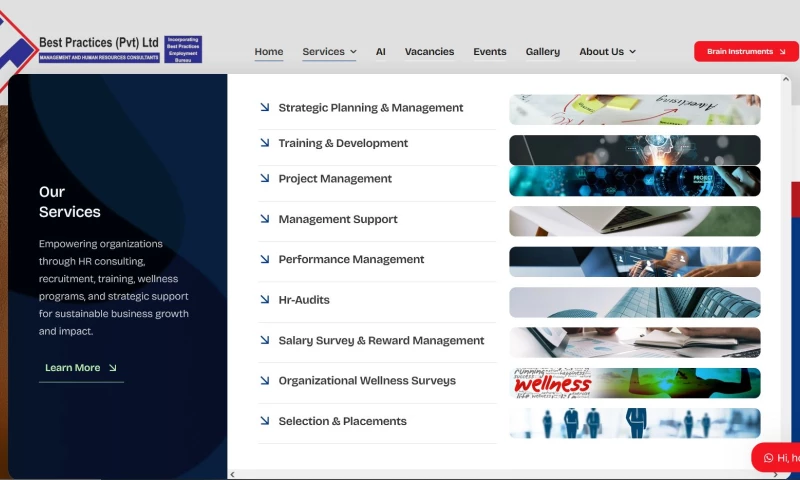Click the arrow icon beside Selection & Placements
Image resolution: width=800 pixels, height=480 pixels.
click(265, 421)
